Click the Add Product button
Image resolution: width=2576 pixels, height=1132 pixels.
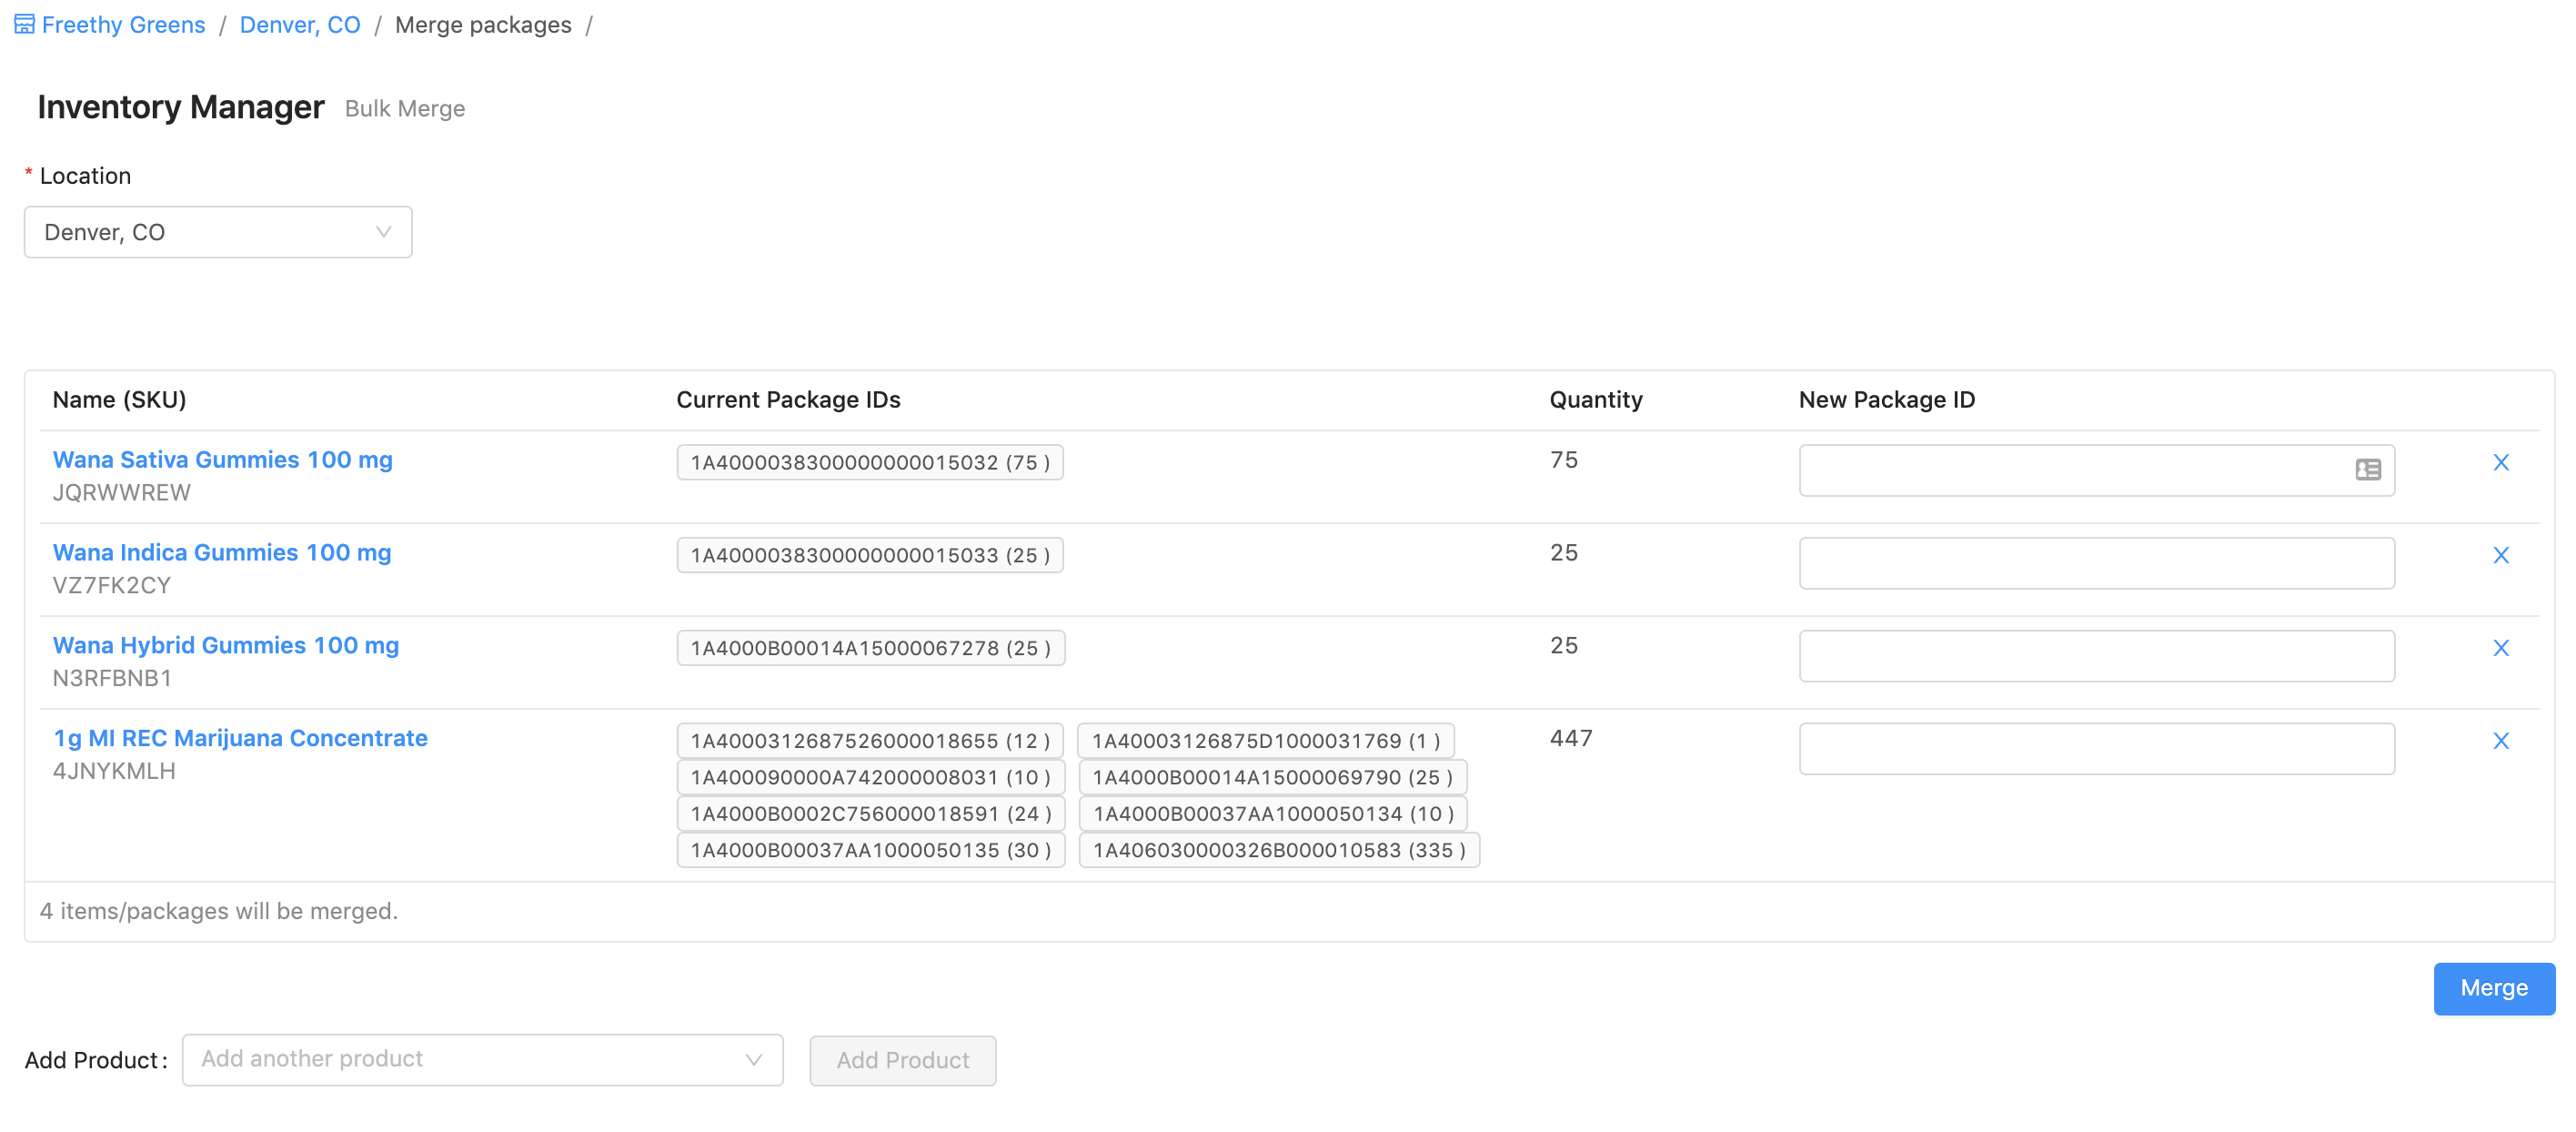902,1060
